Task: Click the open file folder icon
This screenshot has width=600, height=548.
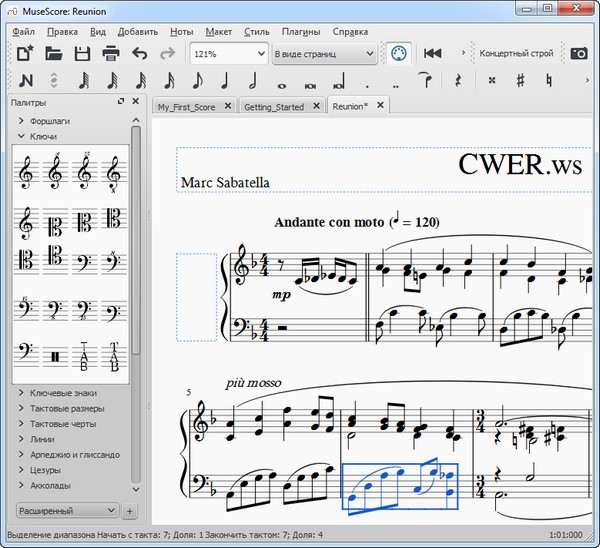Action: point(54,53)
